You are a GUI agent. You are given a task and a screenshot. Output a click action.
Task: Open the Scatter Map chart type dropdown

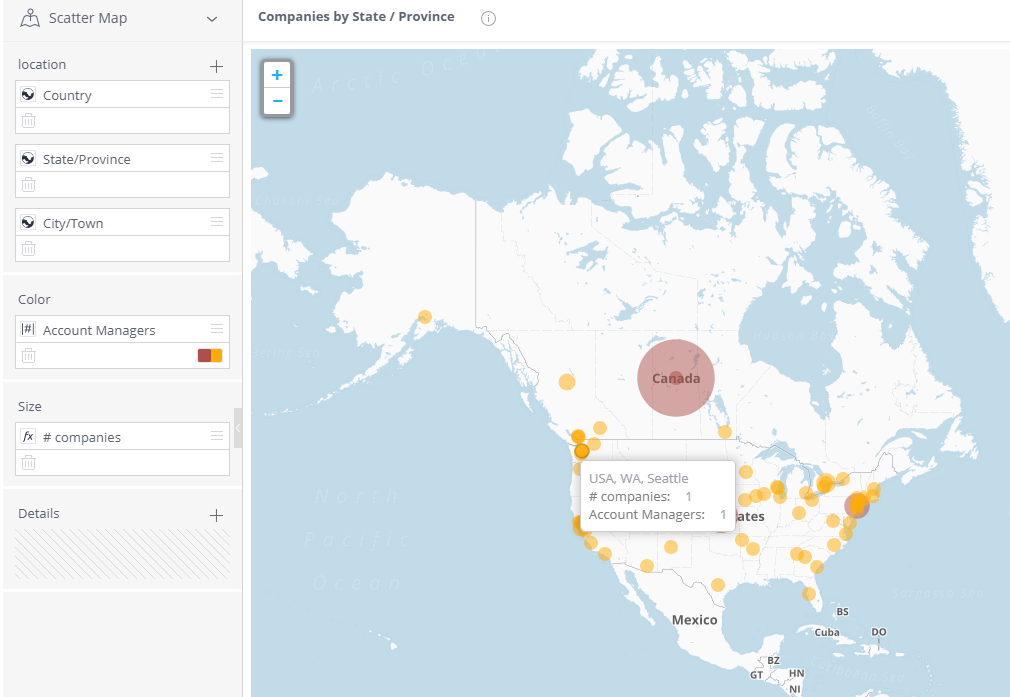(x=211, y=18)
